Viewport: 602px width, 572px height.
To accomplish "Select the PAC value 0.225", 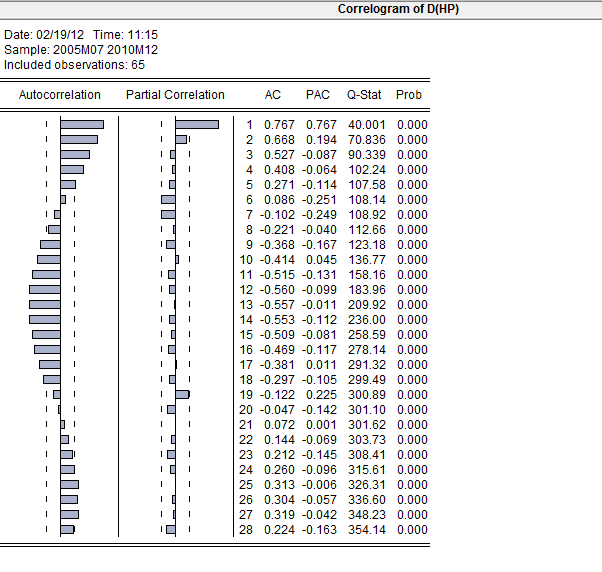I will [x=321, y=395].
